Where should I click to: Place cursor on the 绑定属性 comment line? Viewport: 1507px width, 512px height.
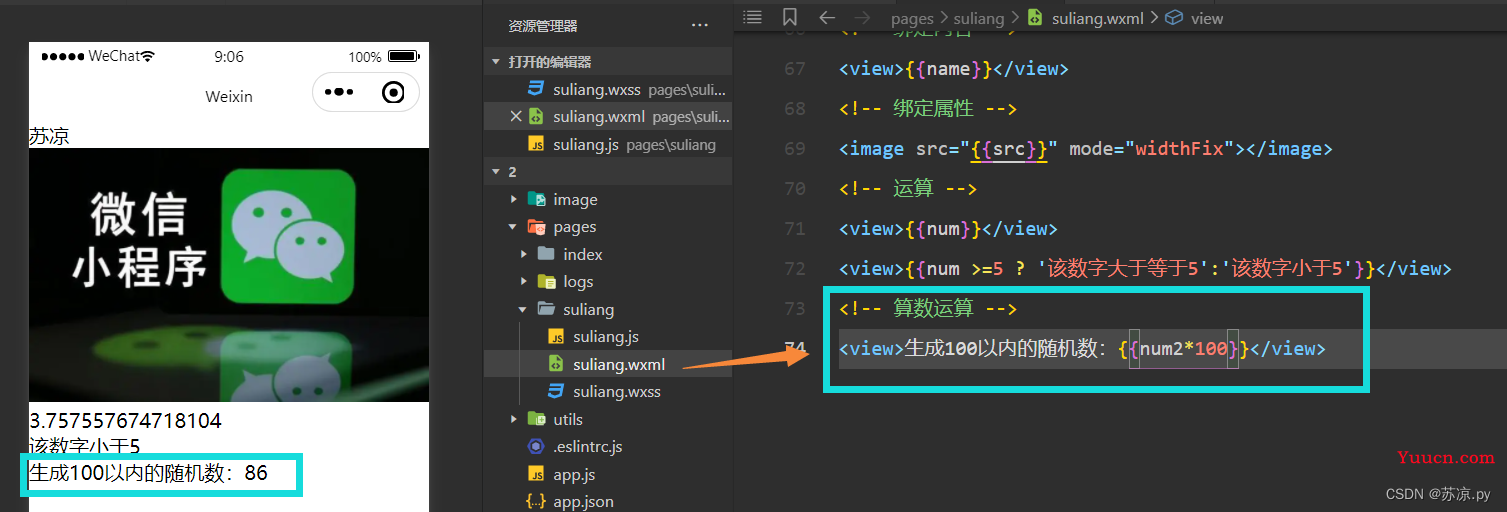coord(928,109)
